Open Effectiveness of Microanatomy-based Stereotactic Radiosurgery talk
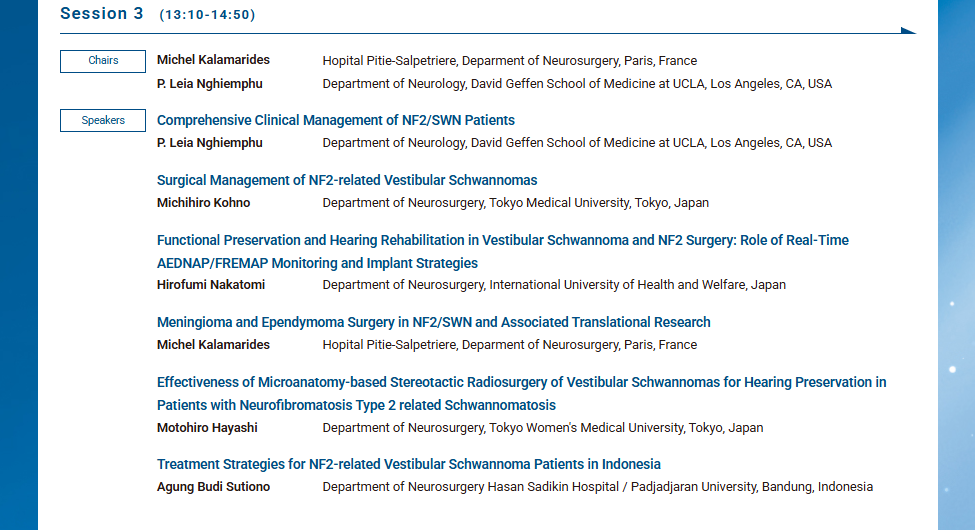The width and height of the screenshot is (975, 530). (x=521, y=382)
